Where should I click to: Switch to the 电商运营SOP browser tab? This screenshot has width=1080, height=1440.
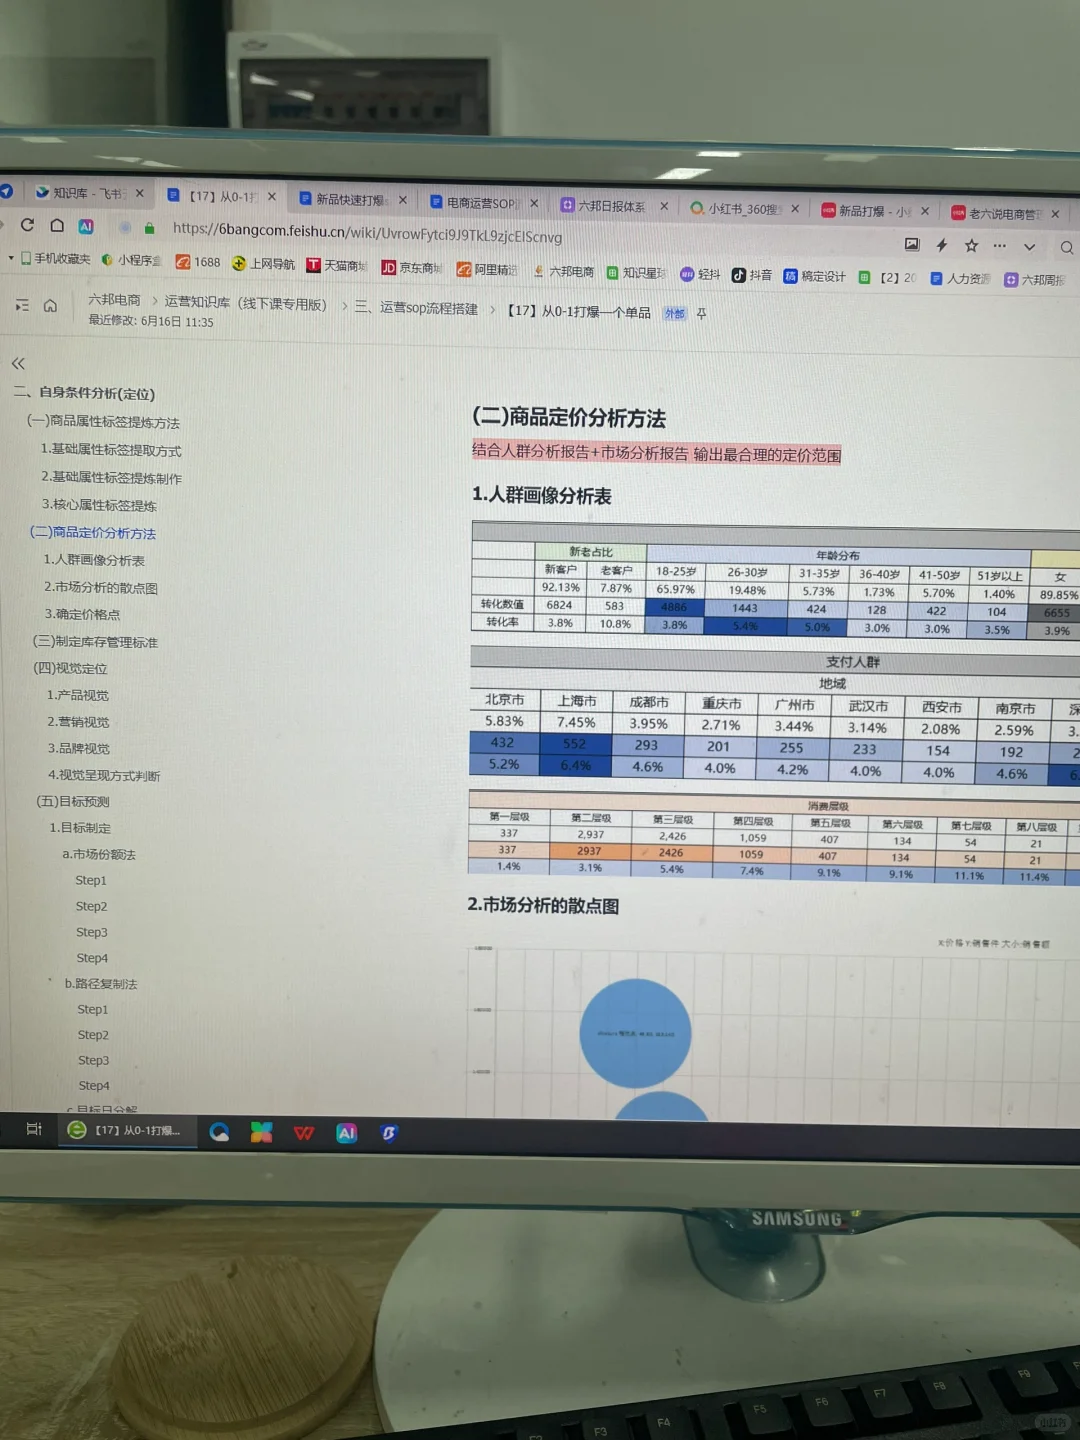(478, 201)
